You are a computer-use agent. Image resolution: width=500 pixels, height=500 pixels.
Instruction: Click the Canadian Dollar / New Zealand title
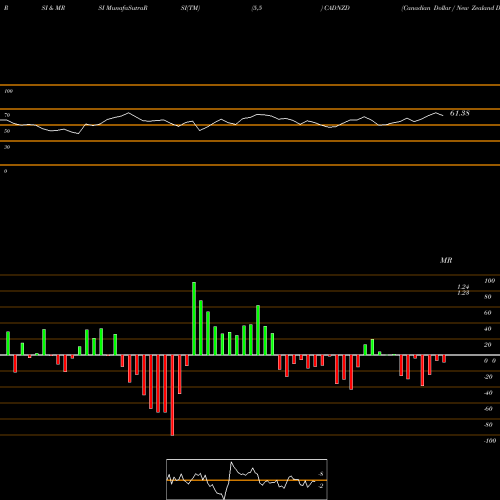pos(450,8)
